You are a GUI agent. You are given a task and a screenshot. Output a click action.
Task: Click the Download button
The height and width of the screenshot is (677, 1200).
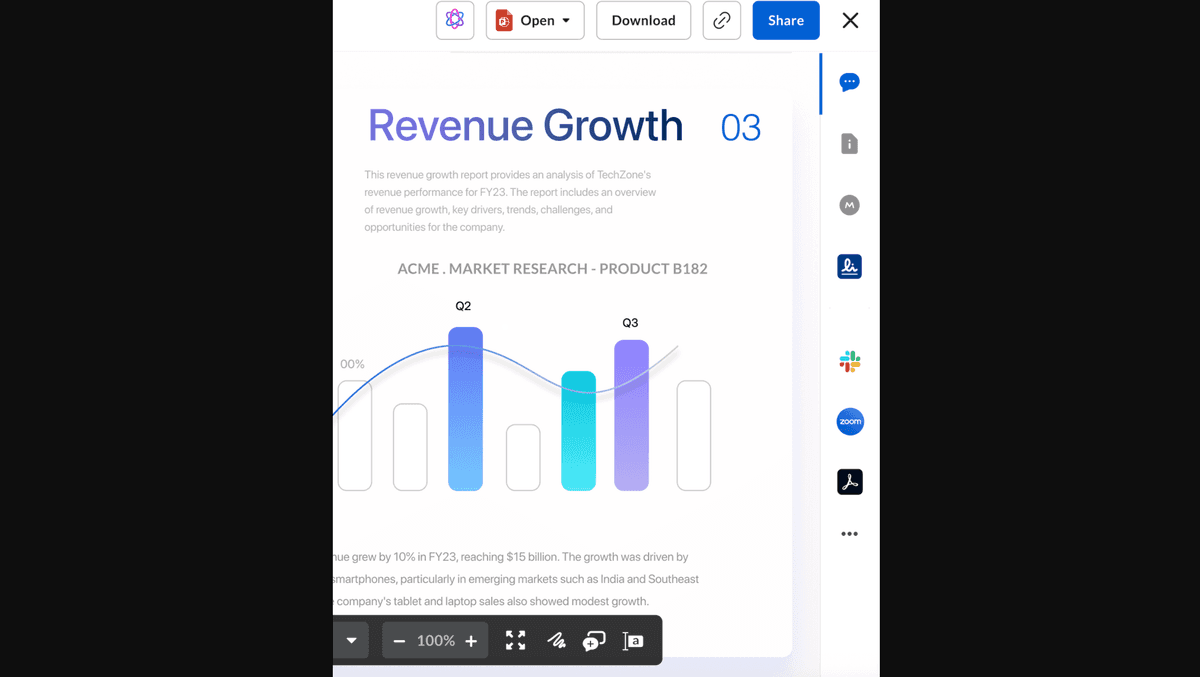click(643, 20)
